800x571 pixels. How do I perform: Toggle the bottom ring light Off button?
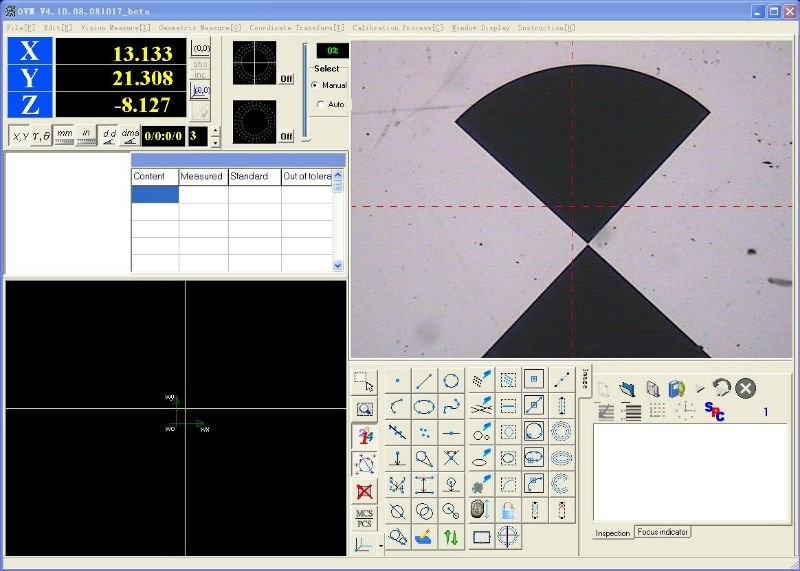pos(286,135)
